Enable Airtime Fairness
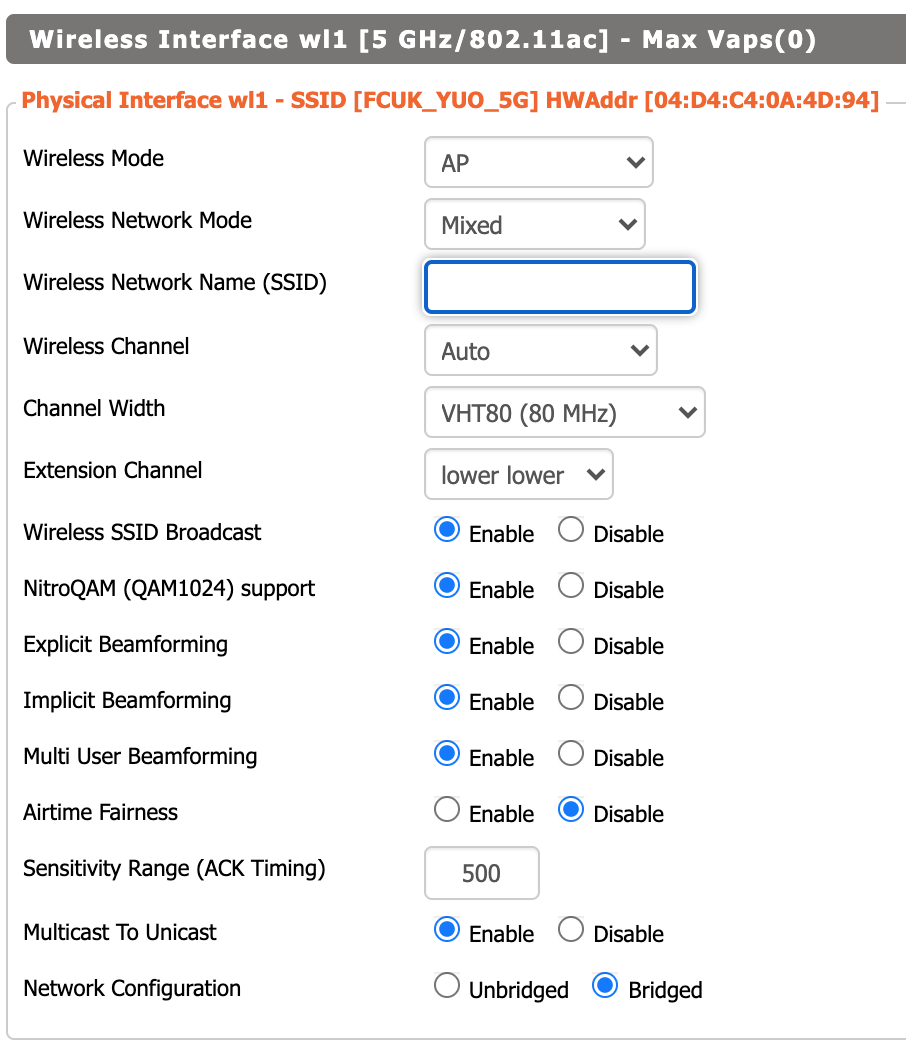The width and height of the screenshot is (906, 1052). coord(447,811)
